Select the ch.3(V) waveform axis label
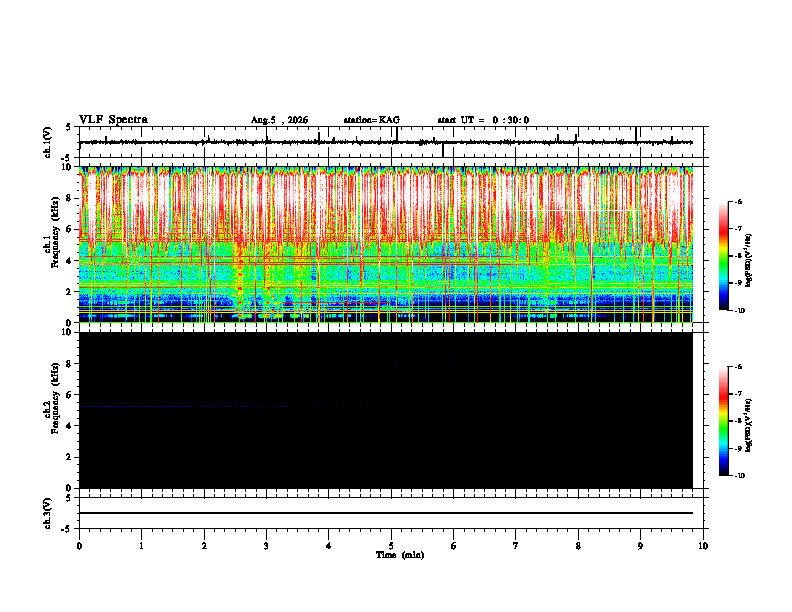792x612 pixels. [48, 513]
